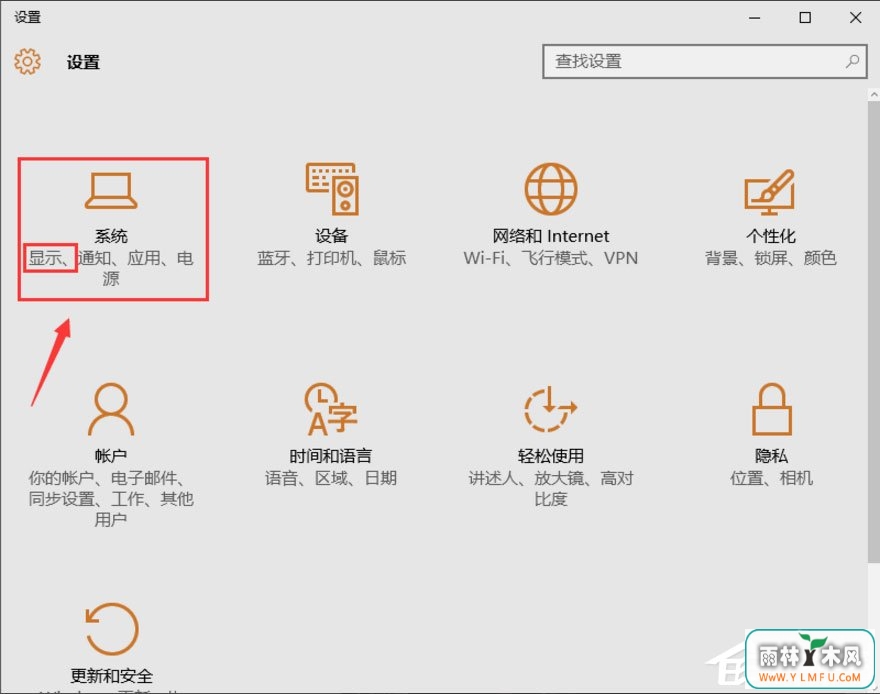Click the scrollbar up arrow
Screen dimensions: 880x694
pos(874,95)
